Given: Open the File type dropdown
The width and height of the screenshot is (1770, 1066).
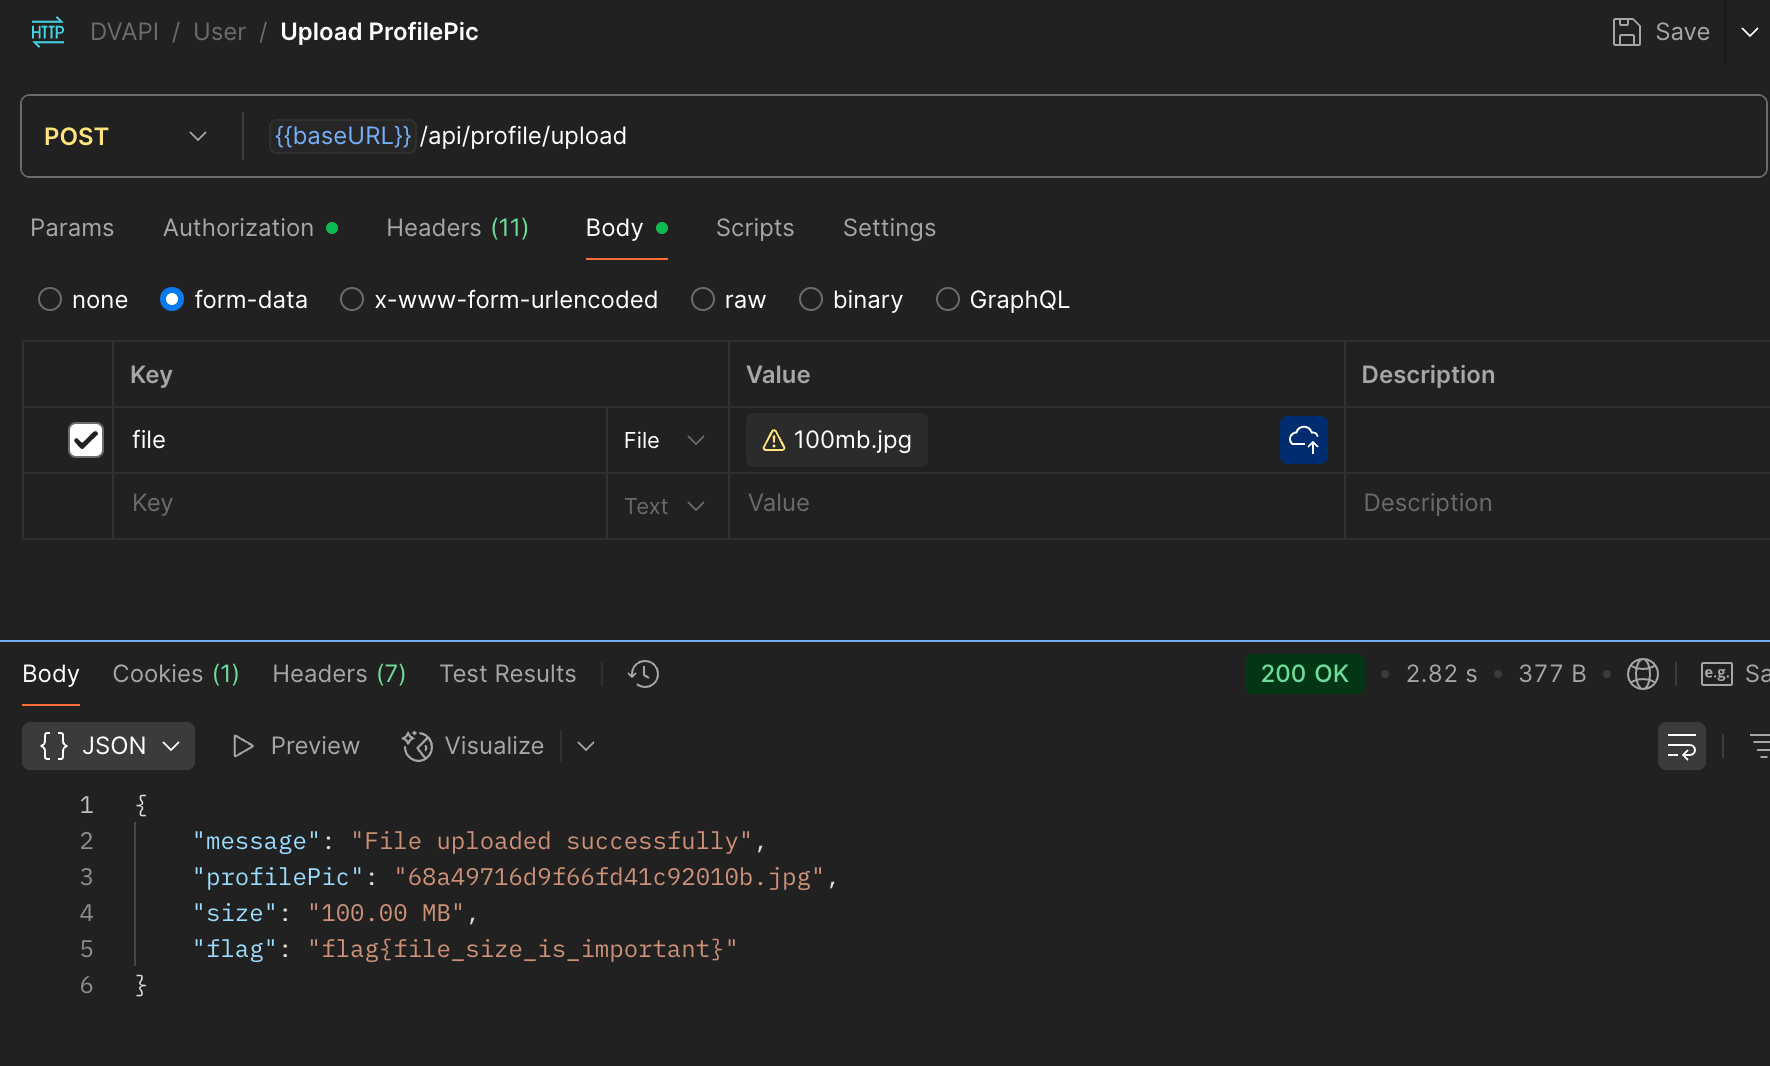Looking at the screenshot, I should [665, 440].
